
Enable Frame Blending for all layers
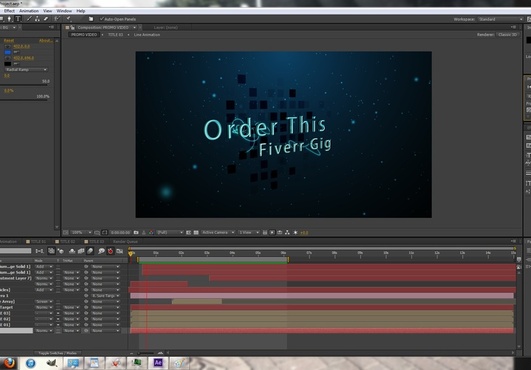point(81,251)
